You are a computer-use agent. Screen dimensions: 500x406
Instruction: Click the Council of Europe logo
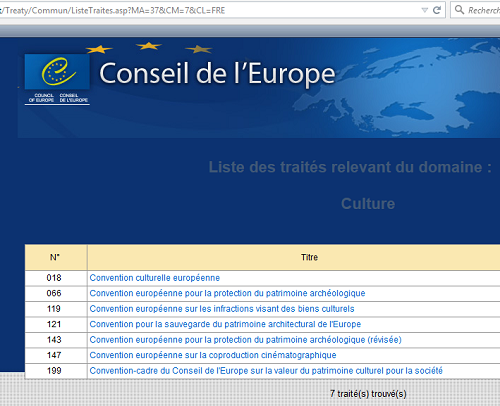pos(57,79)
